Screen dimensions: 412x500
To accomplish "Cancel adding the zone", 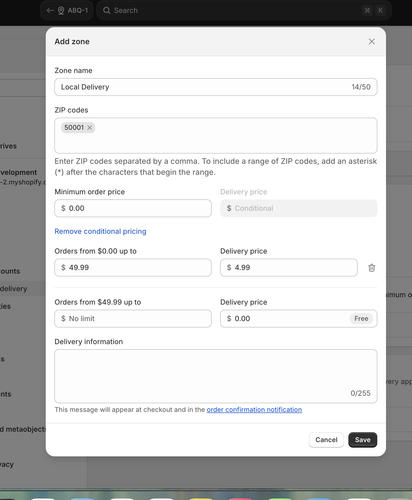I will point(326,440).
